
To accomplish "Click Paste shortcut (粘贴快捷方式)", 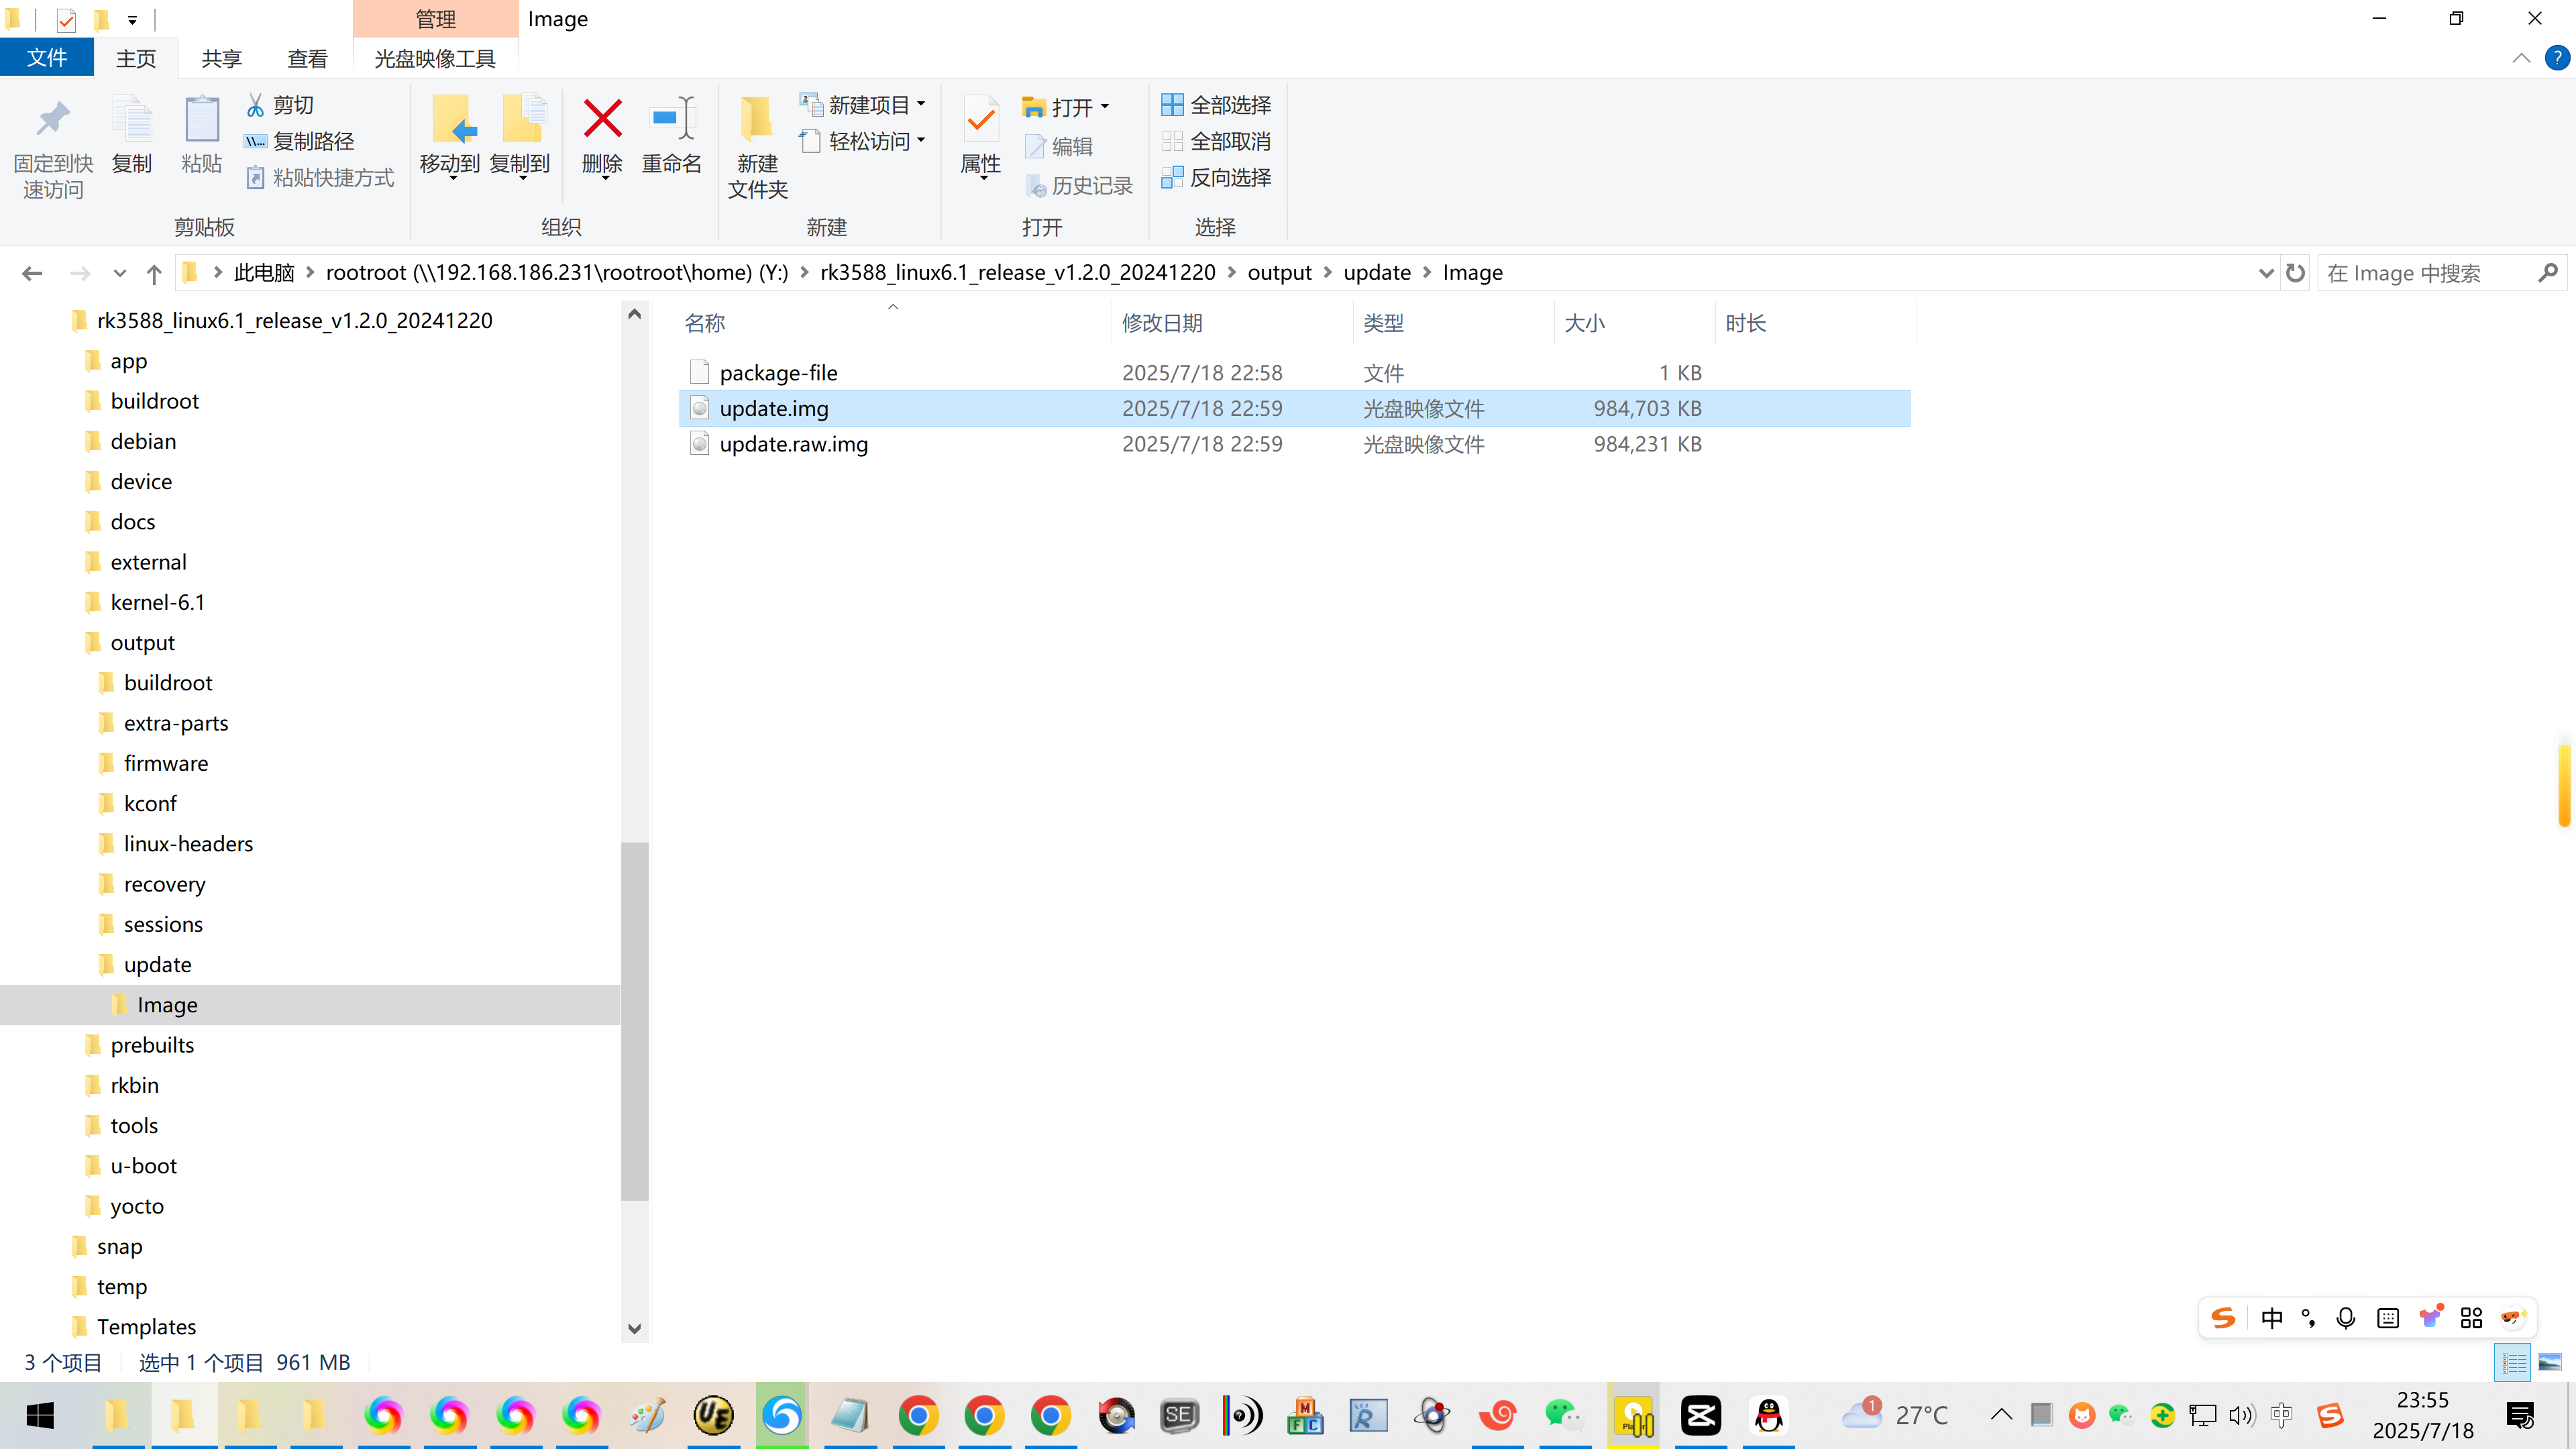I will tap(320, 178).
